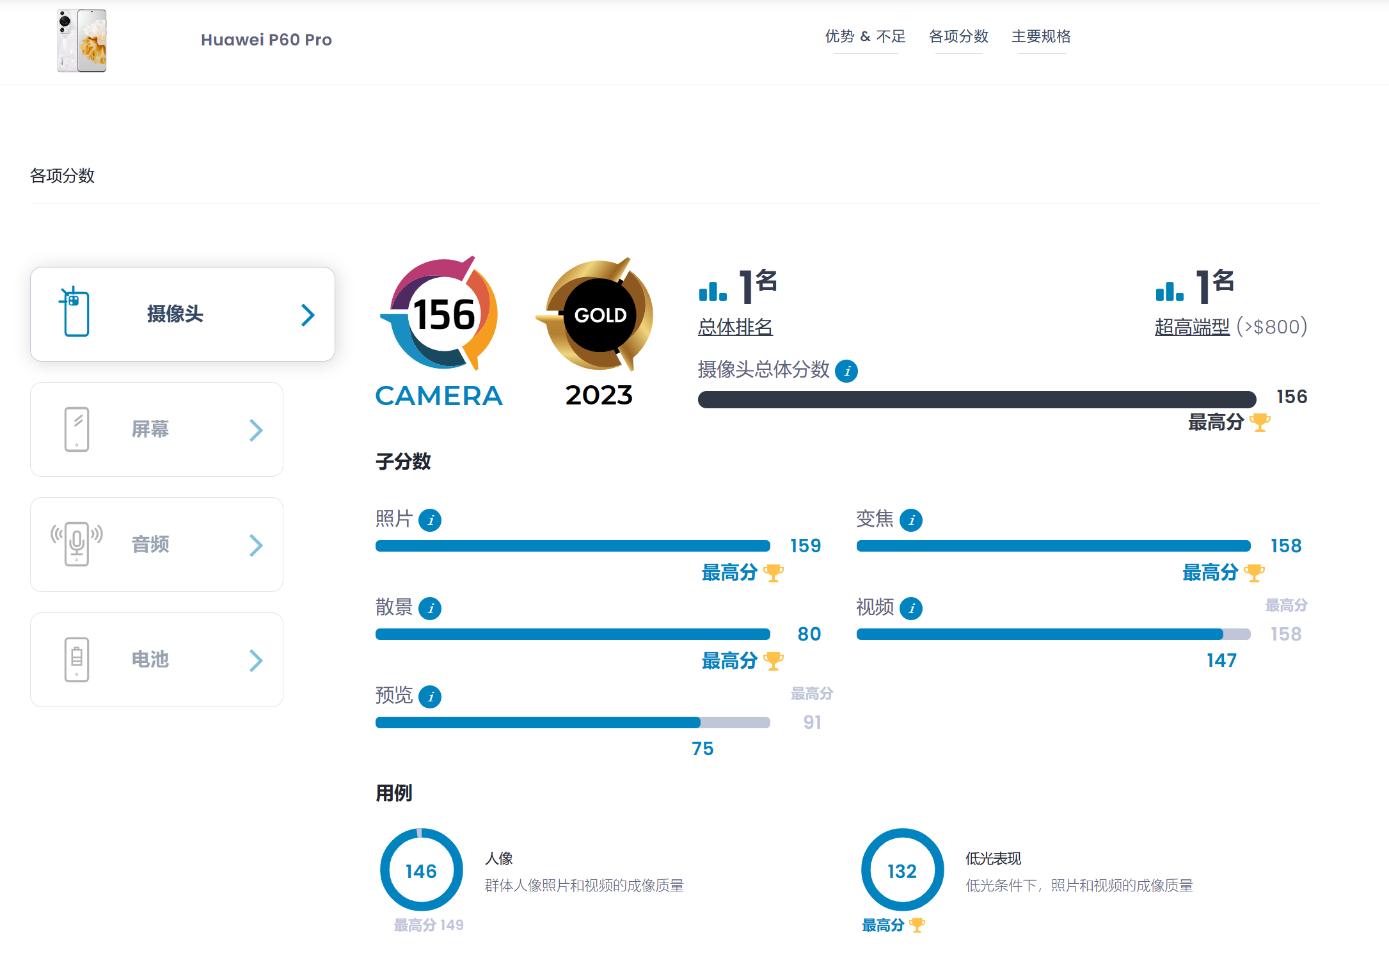
Task: Click the Huawei P60 Pro title text
Action: 266,40
